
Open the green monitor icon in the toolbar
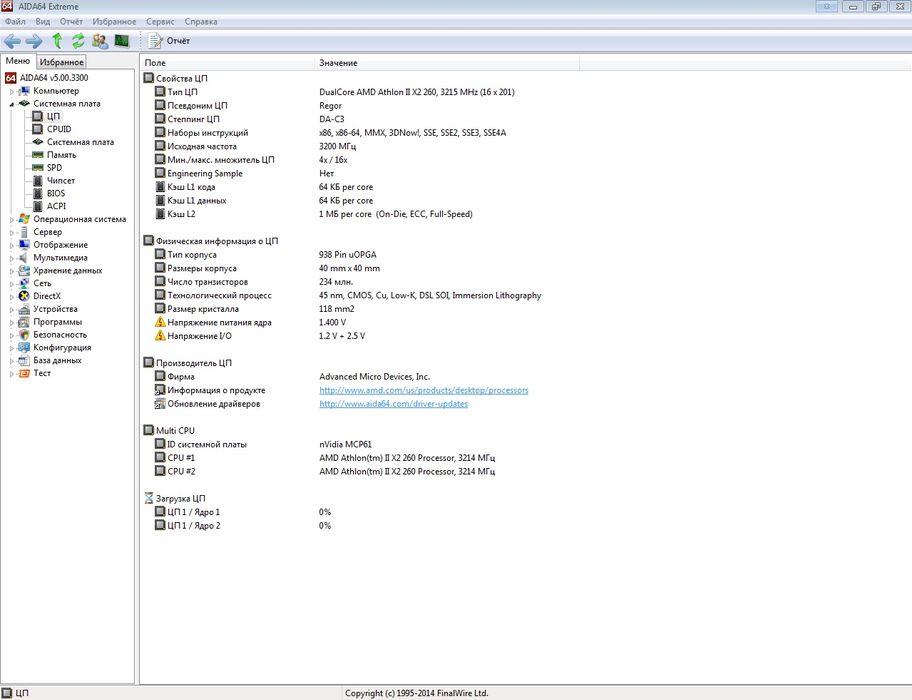122,41
